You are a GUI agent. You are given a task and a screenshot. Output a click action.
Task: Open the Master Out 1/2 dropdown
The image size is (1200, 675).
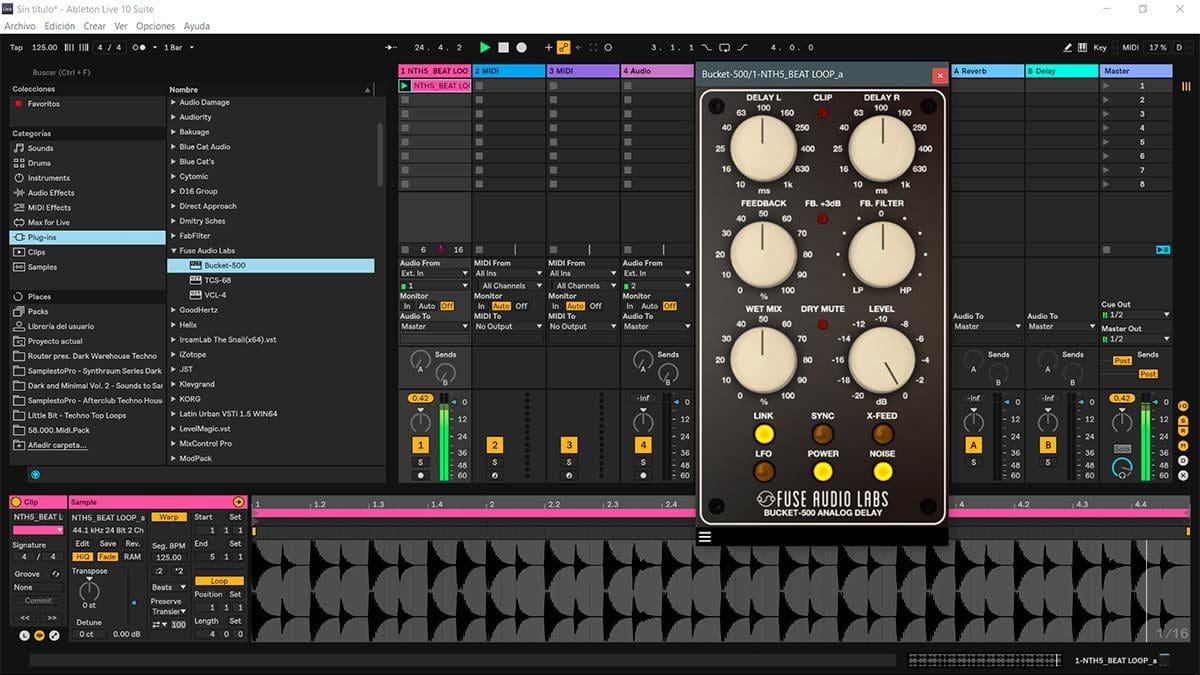[1134, 340]
